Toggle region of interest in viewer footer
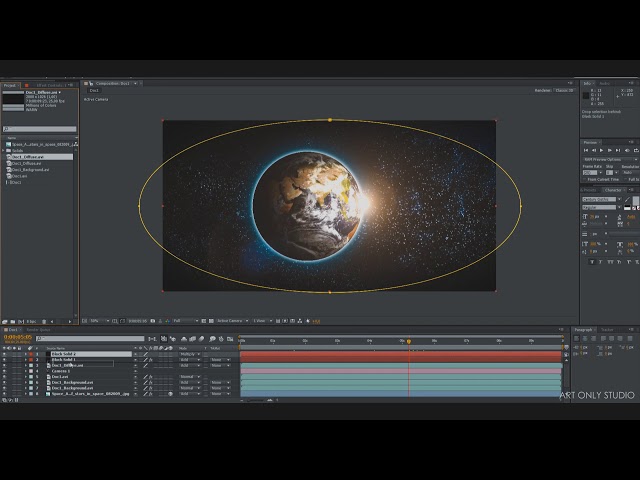The height and width of the screenshot is (480, 640). [204, 321]
